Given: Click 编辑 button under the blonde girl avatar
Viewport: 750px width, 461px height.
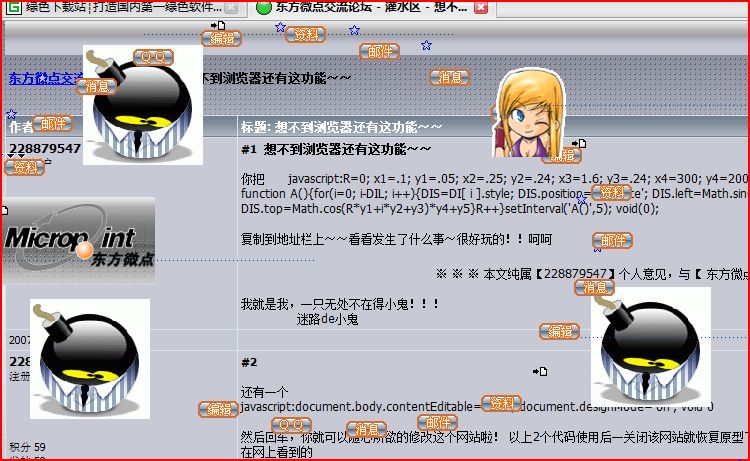Looking at the screenshot, I should point(561,155).
